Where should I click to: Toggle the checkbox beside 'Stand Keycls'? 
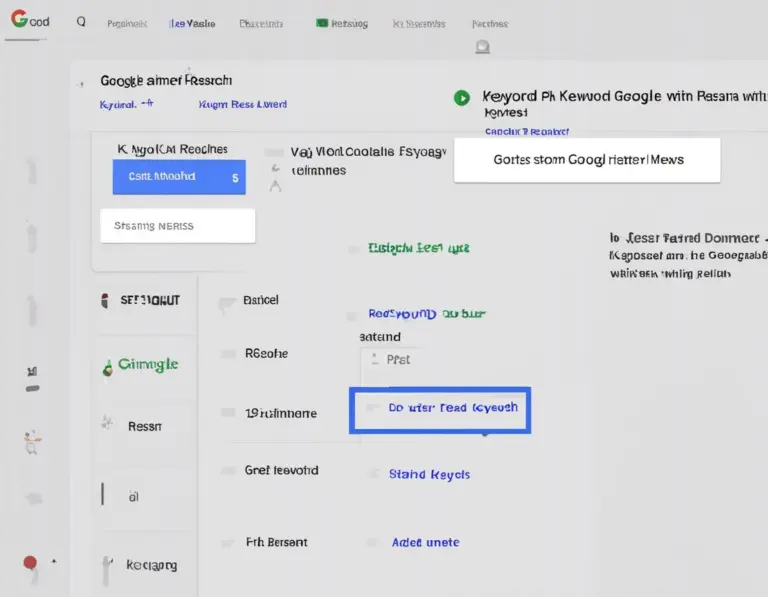373,473
